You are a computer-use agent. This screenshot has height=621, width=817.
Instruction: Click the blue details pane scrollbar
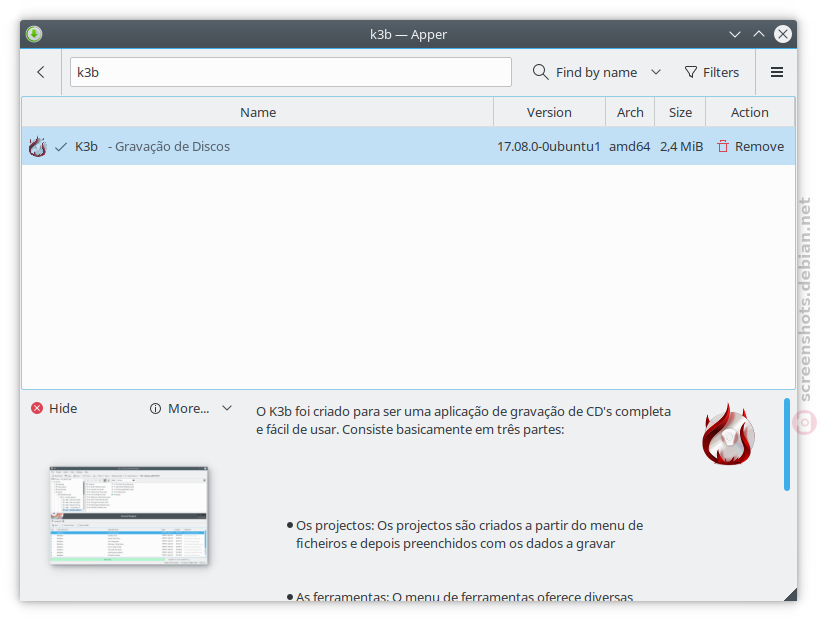point(787,444)
